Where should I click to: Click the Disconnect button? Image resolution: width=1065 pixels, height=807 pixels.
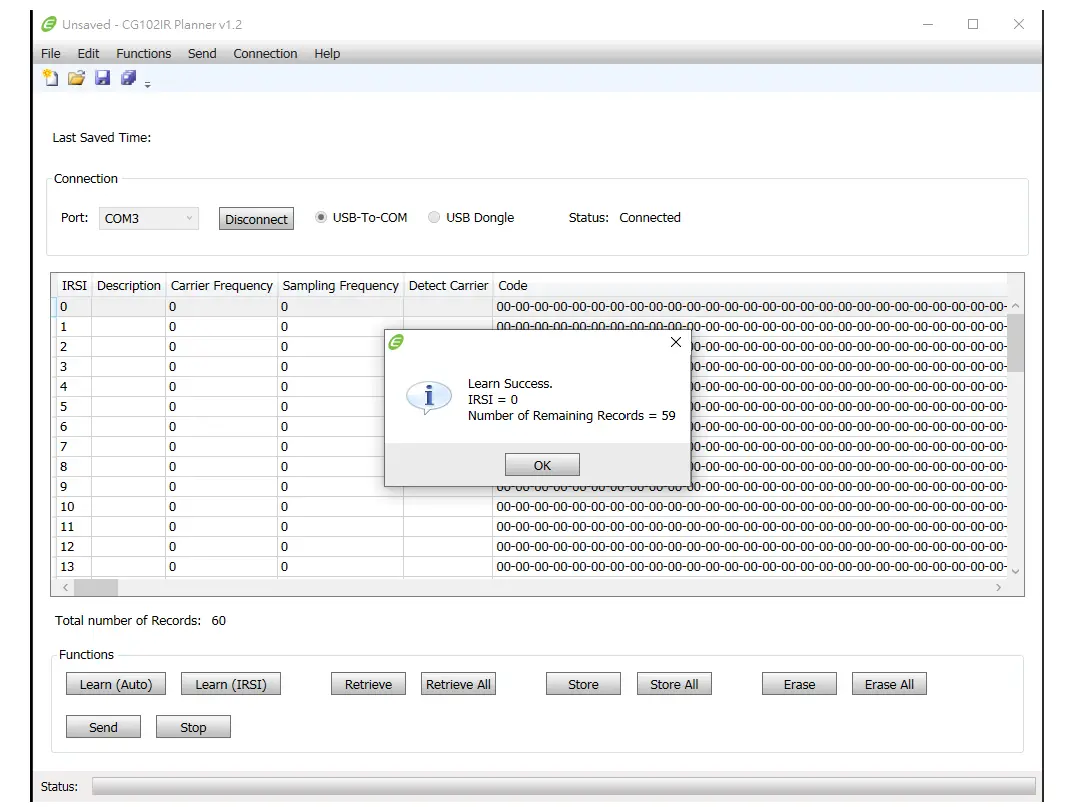[x=256, y=219]
